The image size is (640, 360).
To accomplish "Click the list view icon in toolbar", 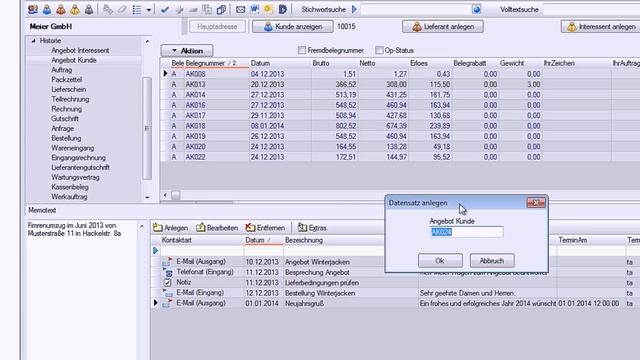I will pos(137,9).
